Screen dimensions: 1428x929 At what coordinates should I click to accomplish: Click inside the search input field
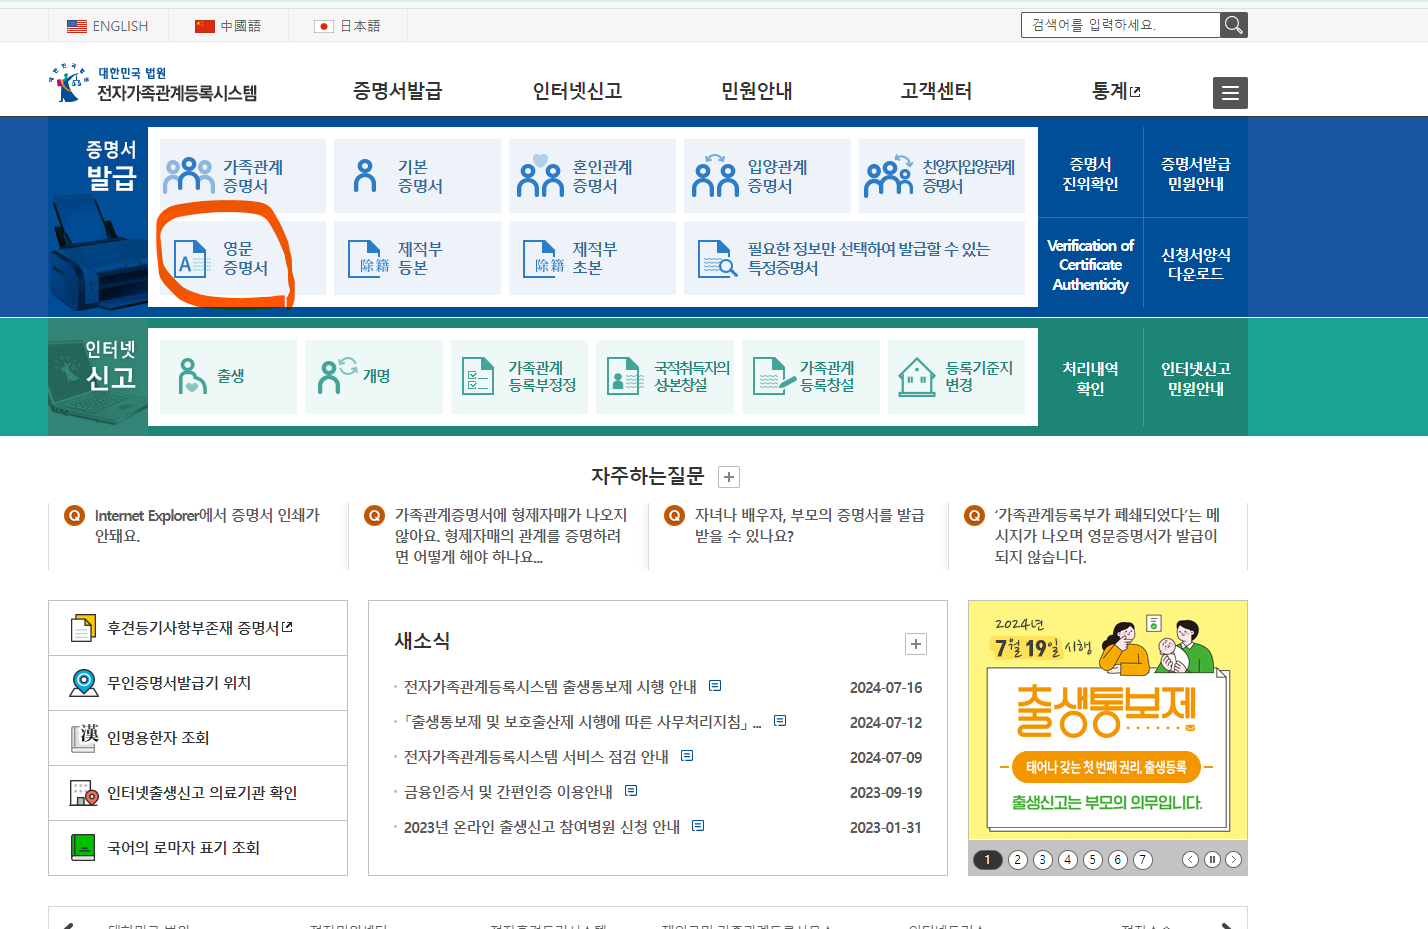[x=1120, y=25]
